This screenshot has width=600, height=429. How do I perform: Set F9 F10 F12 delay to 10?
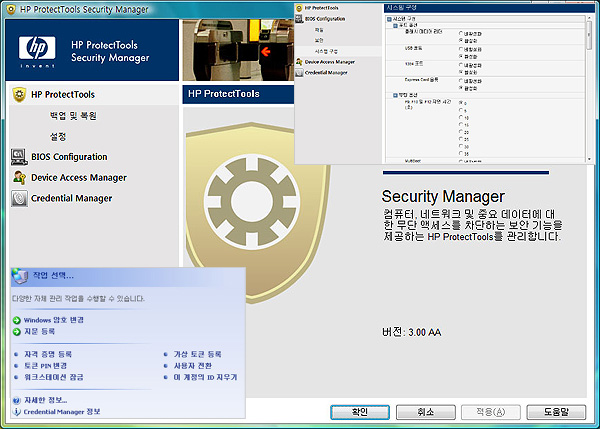coord(461,117)
